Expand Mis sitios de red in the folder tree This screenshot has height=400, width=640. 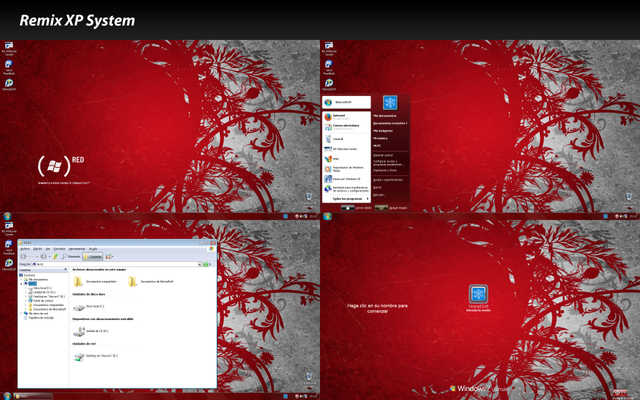tap(21, 313)
